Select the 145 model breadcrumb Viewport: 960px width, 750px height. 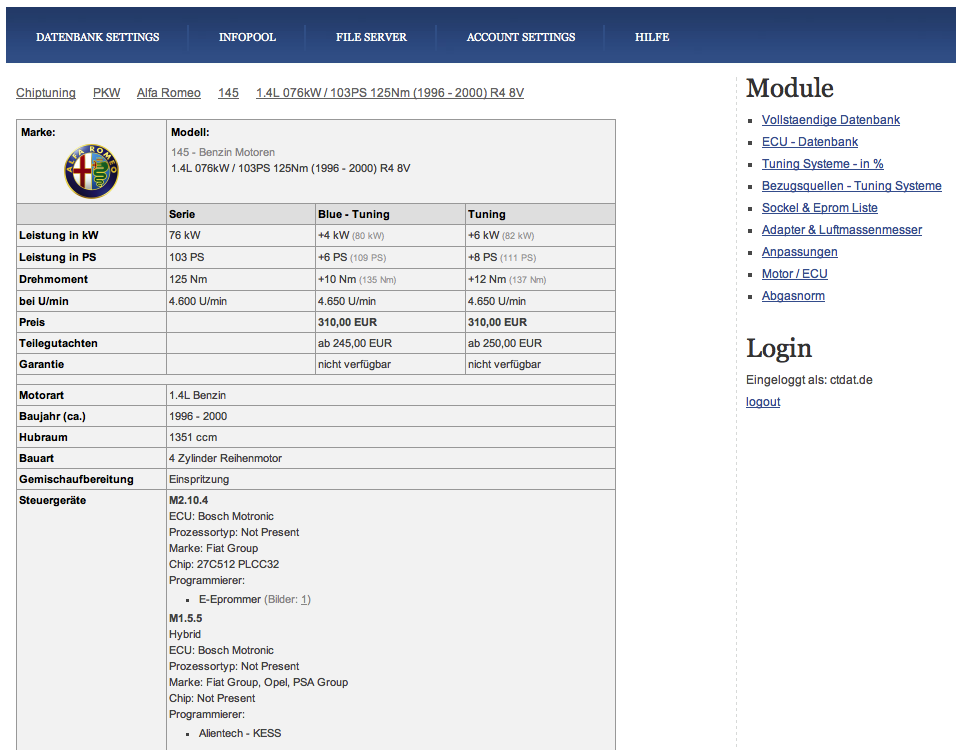click(228, 92)
